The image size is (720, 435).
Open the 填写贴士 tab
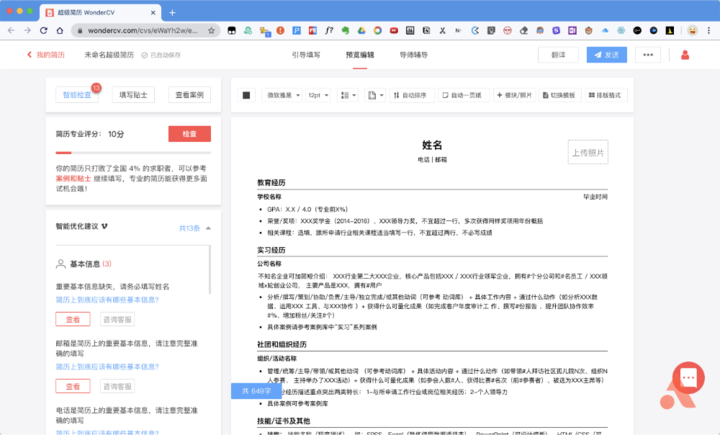point(133,95)
